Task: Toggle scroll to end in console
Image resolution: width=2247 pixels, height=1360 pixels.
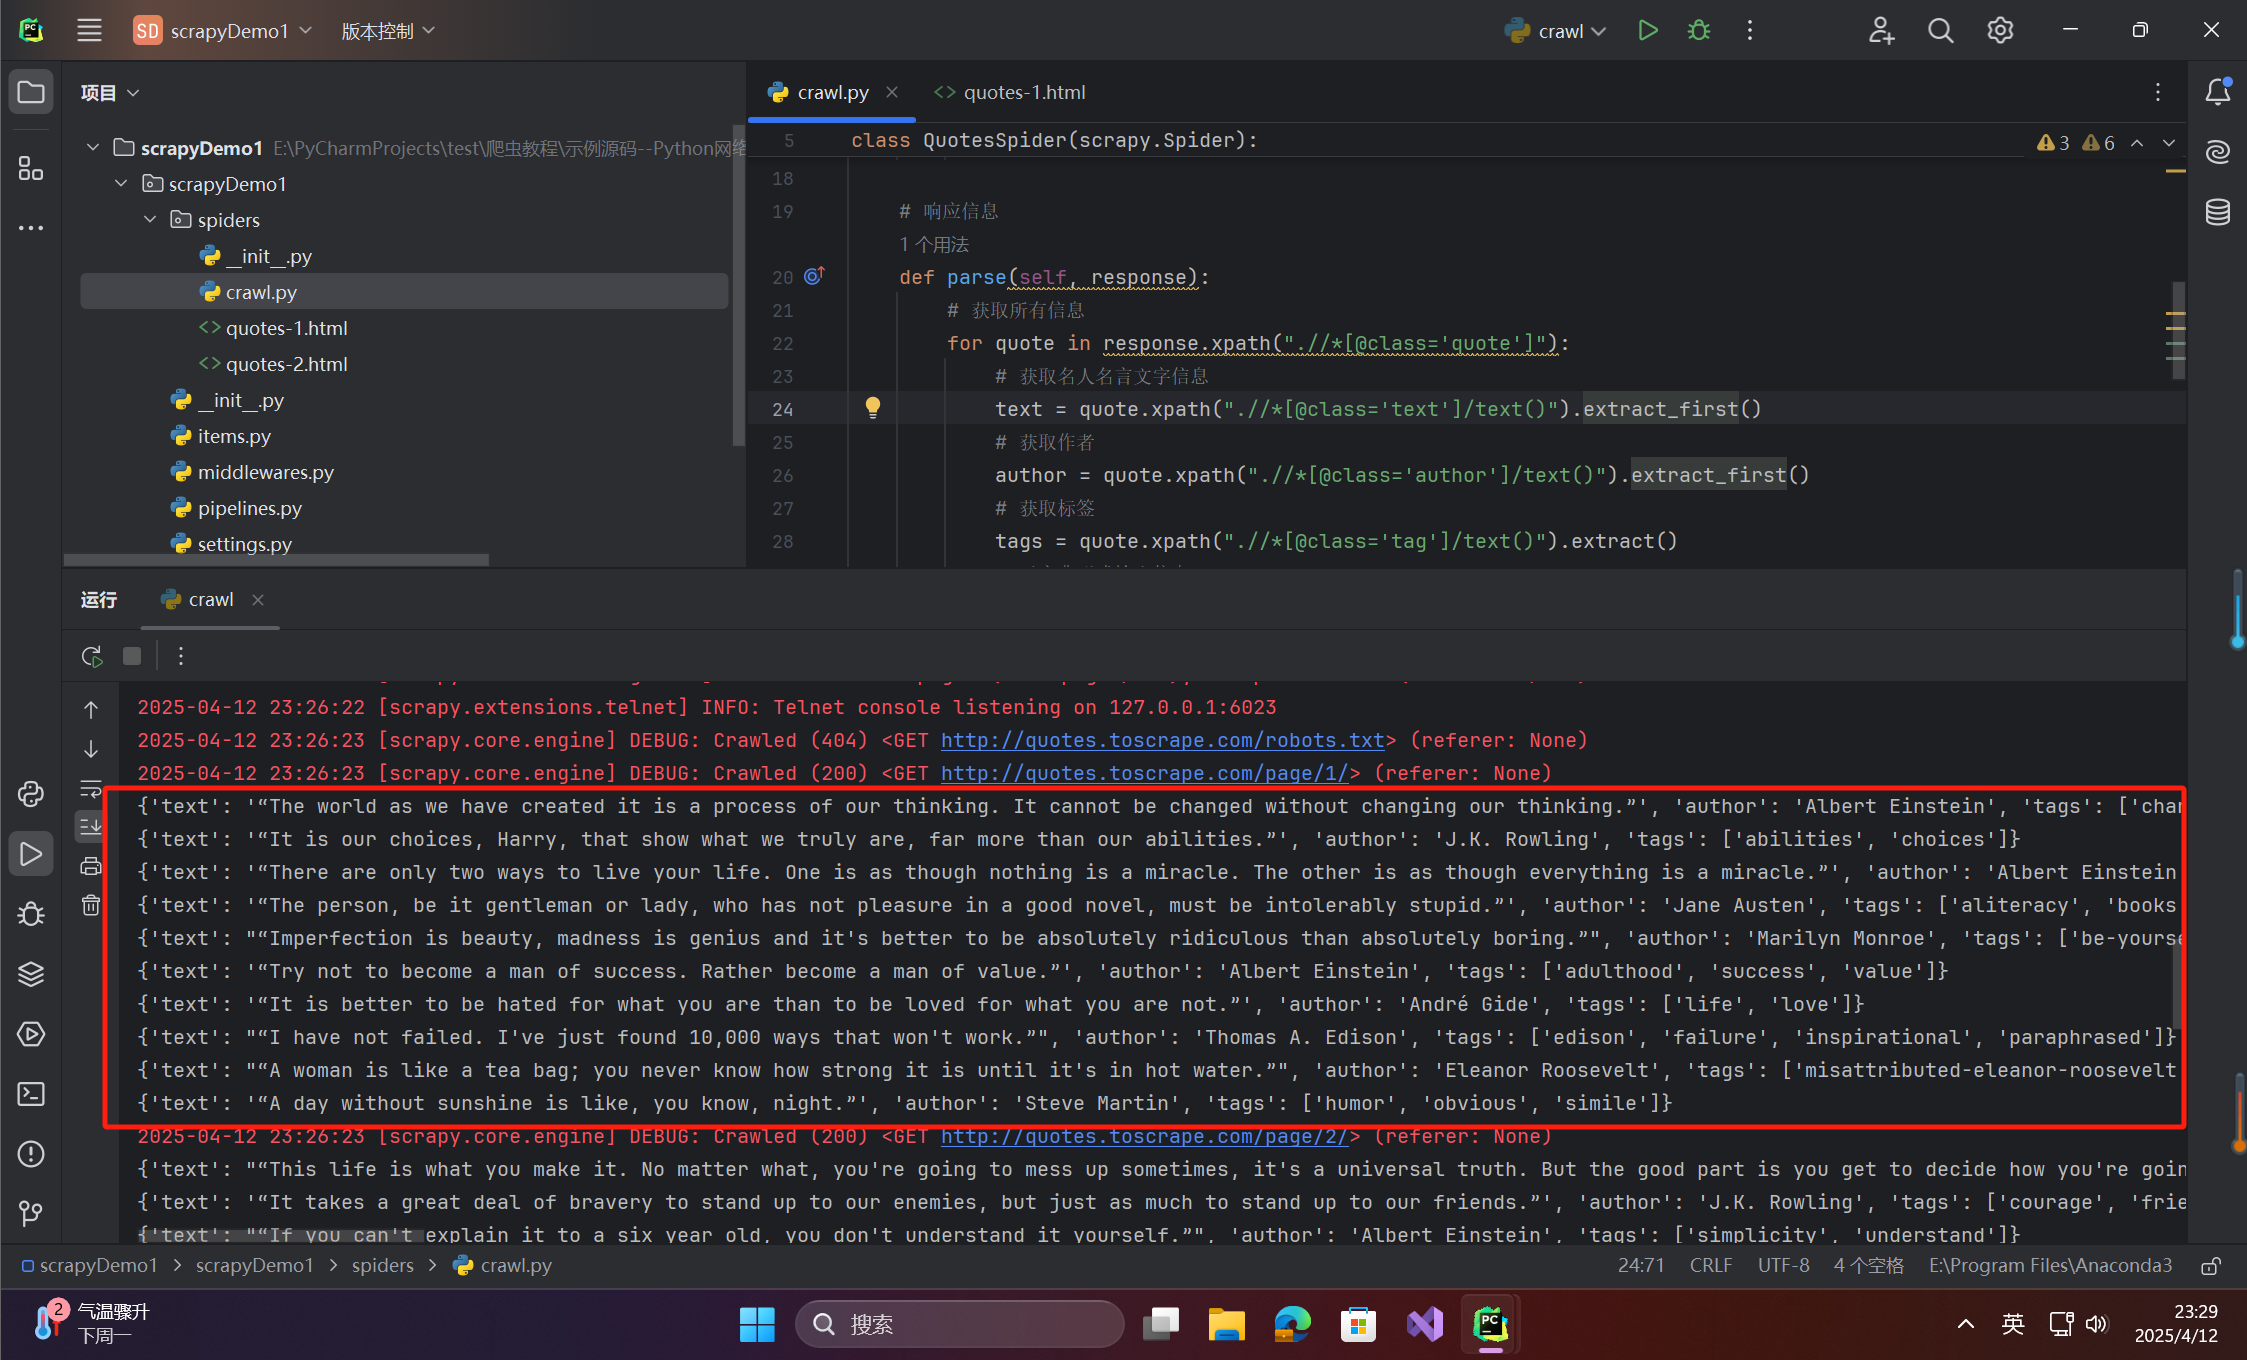Action: pyautogui.click(x=91, y=826)
